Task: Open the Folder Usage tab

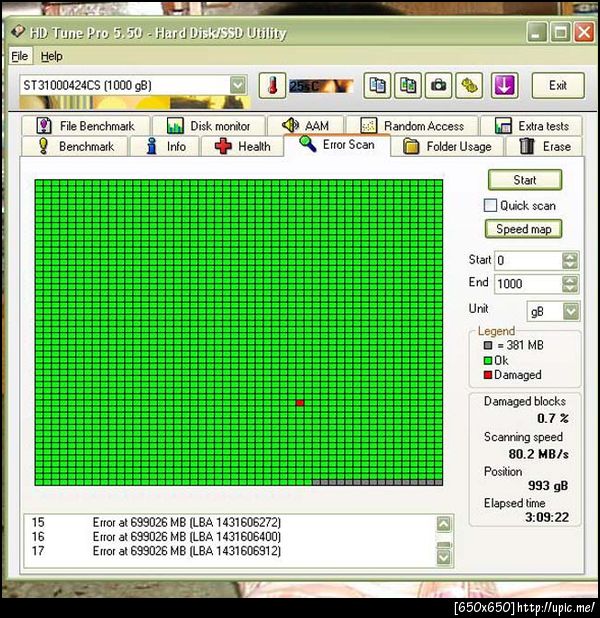Action: (447, 146)
